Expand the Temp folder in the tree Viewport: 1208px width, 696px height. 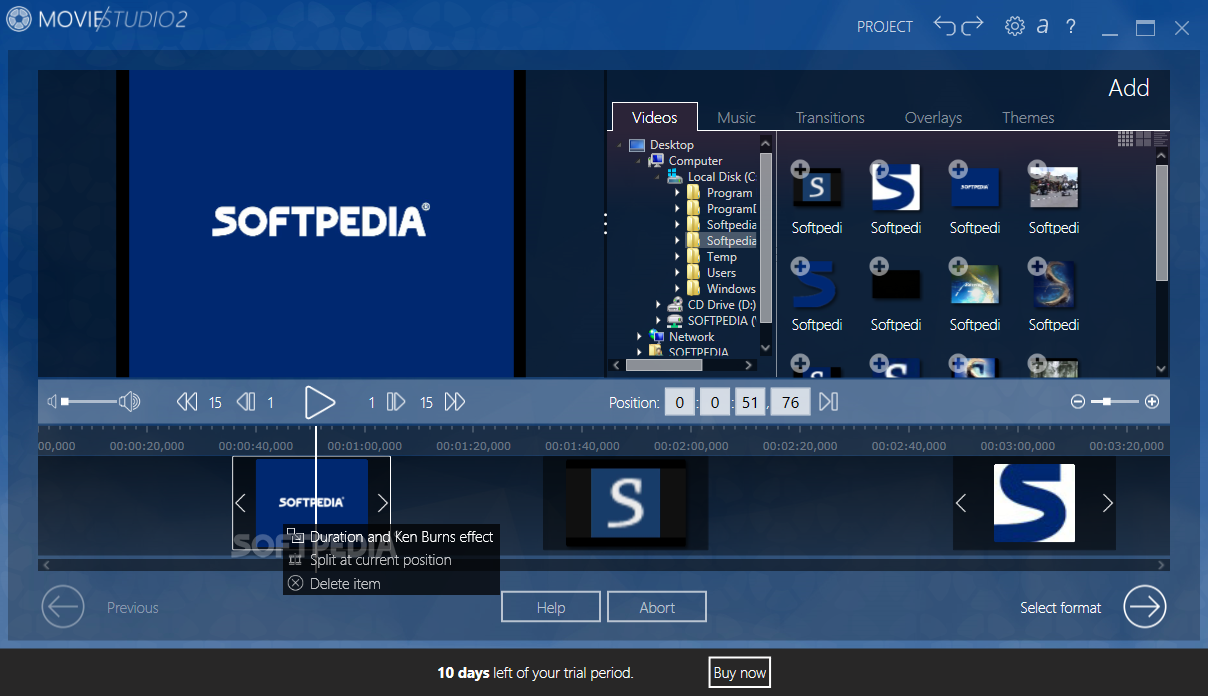coord(677,257)
